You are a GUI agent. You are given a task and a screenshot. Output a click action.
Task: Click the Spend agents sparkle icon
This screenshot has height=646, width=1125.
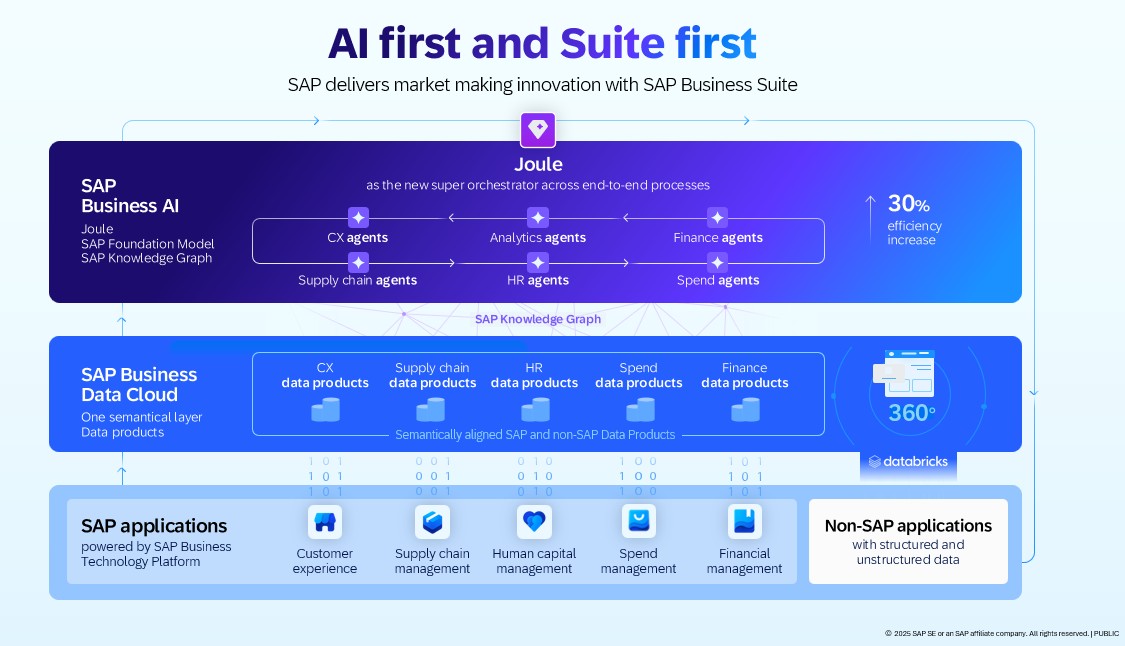[717, 262]
